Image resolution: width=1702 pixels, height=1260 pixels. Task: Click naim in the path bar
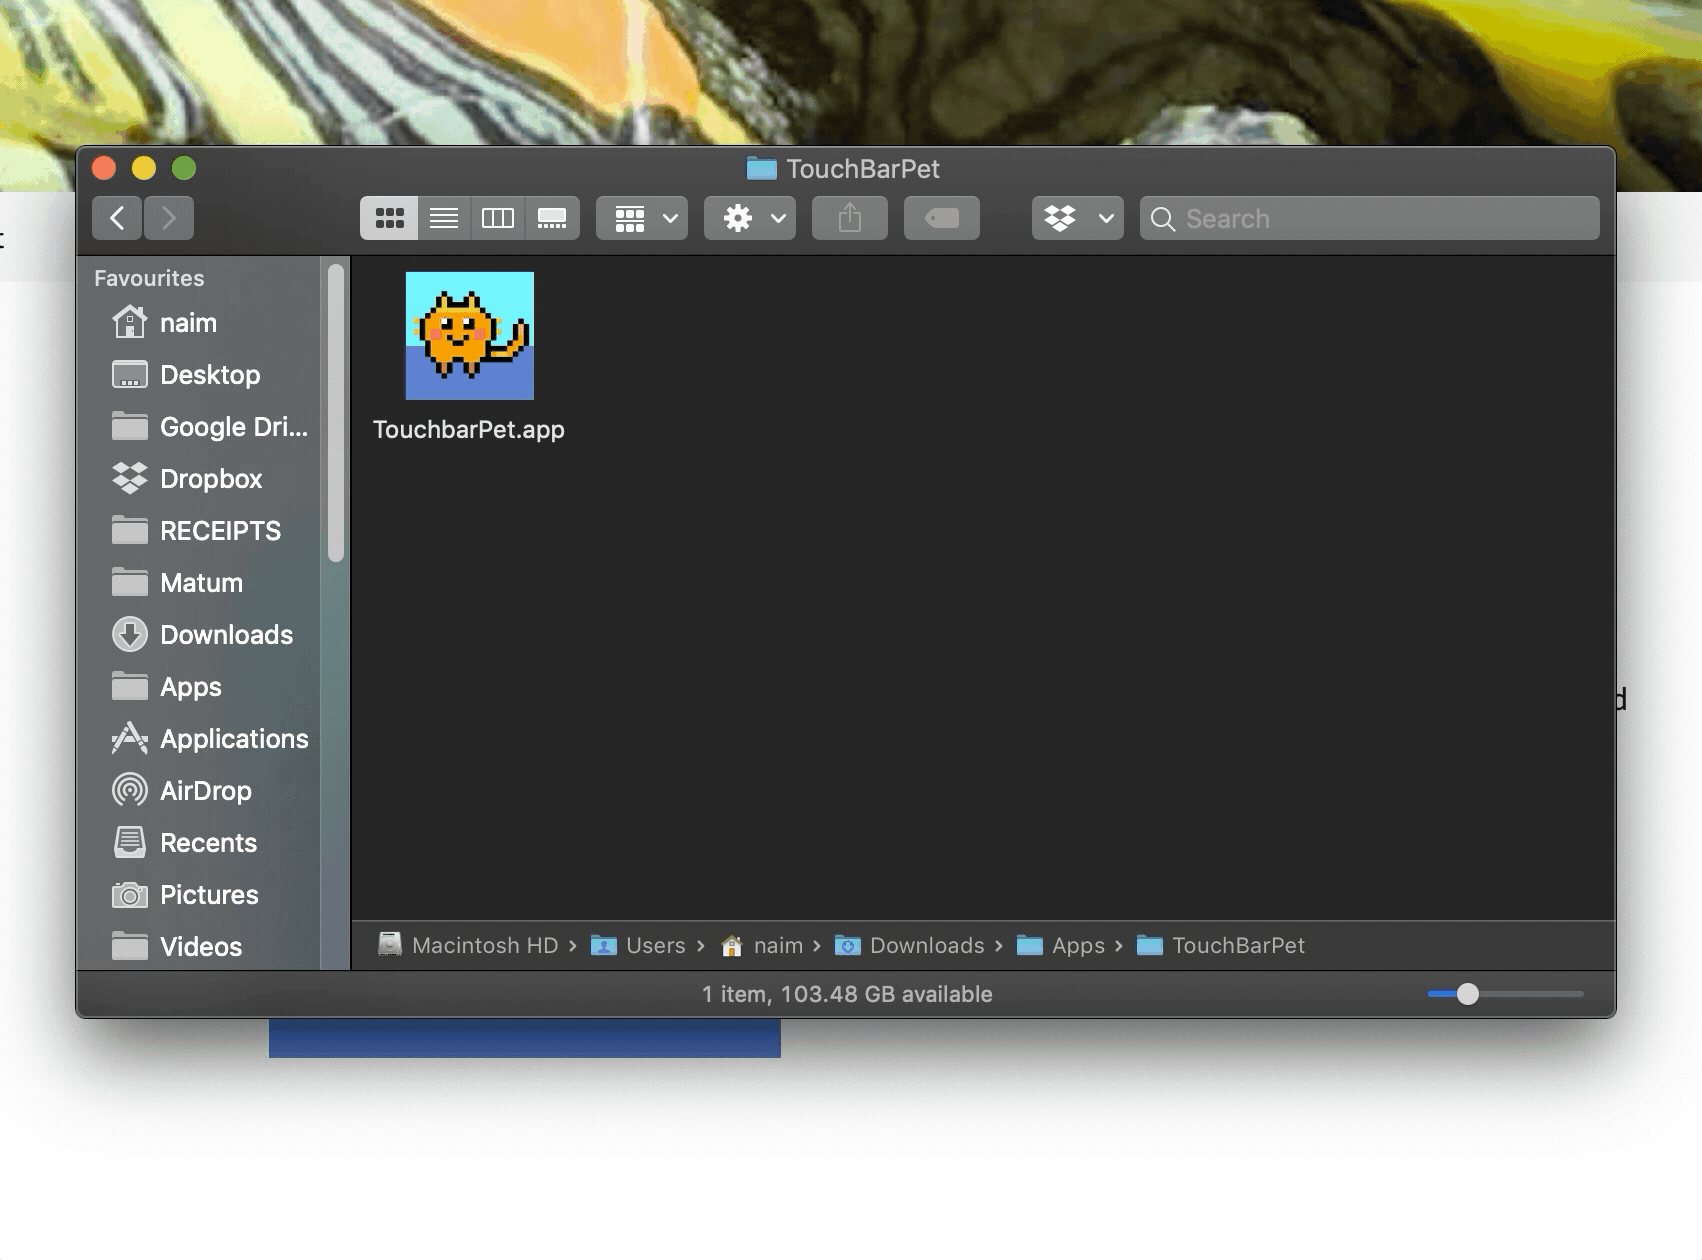762,945
